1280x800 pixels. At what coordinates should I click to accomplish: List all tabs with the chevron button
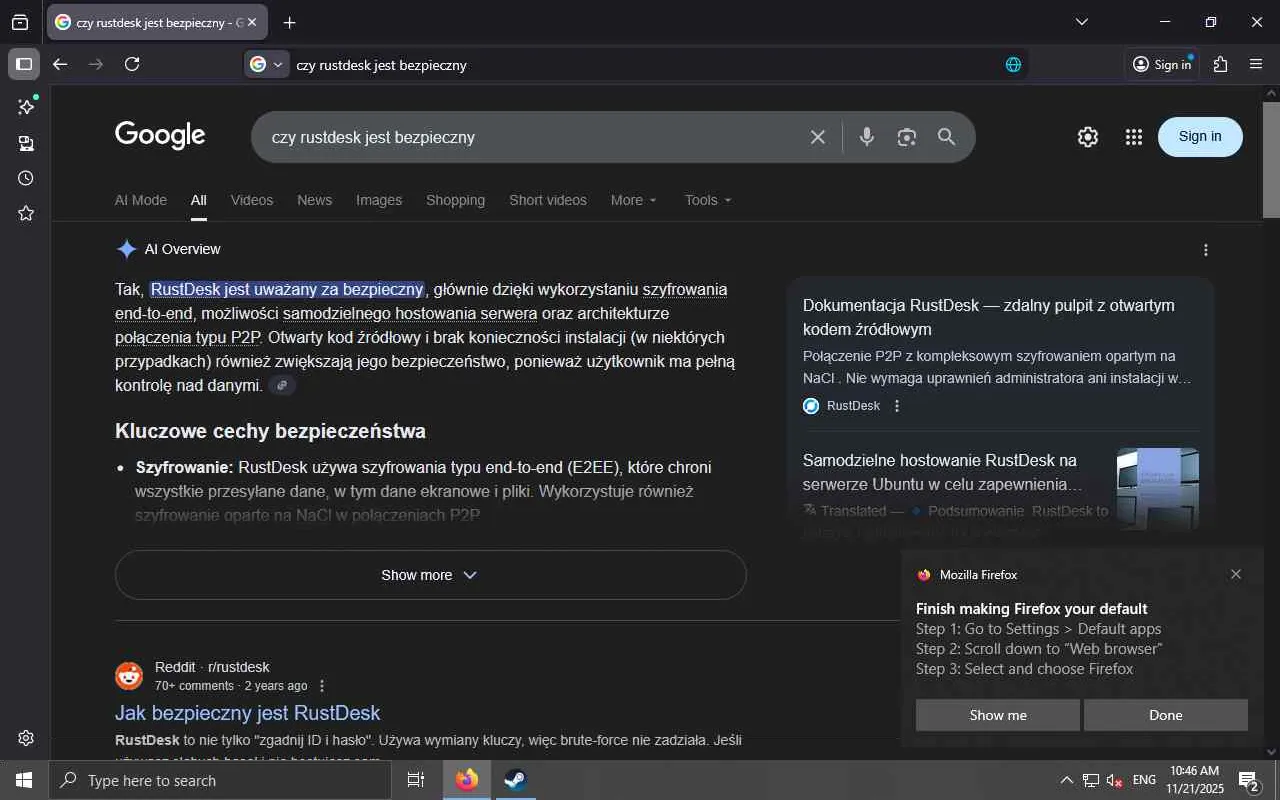coord(1081,22)
